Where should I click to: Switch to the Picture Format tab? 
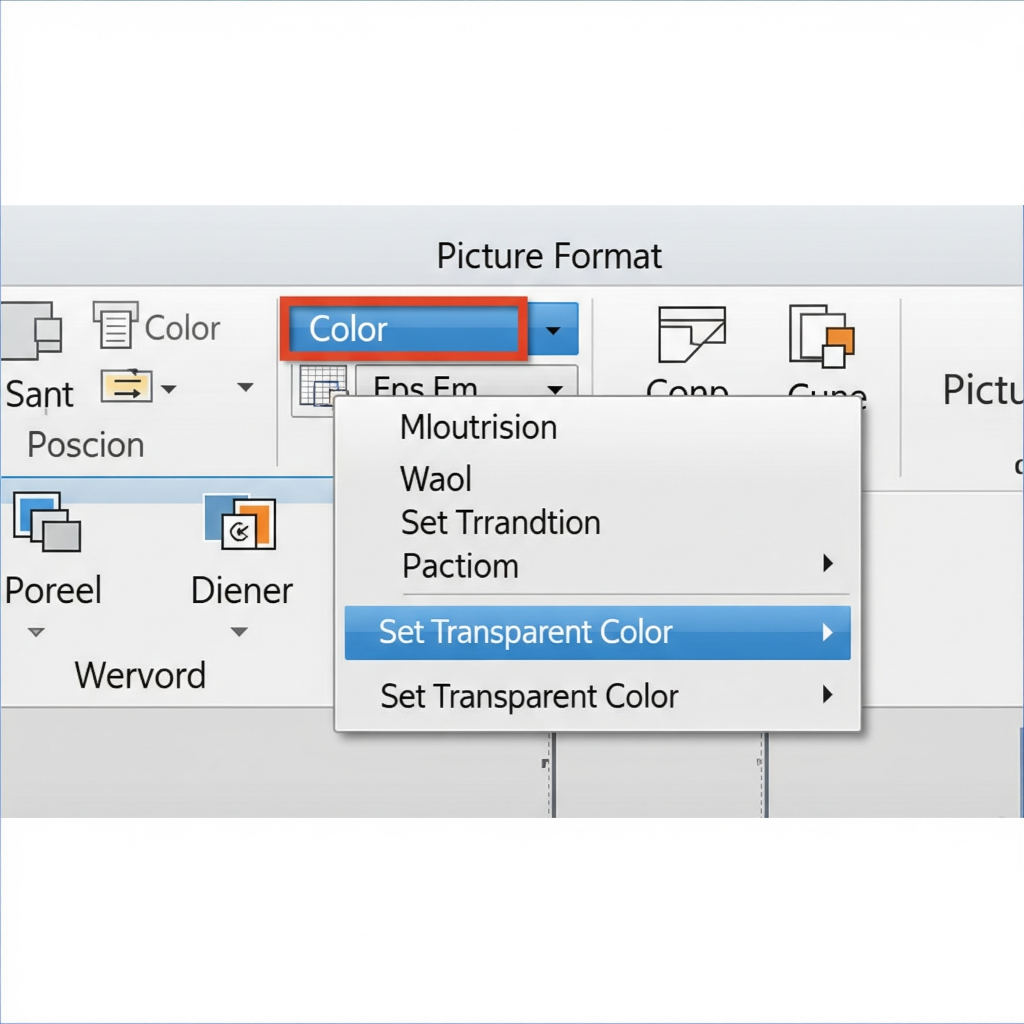549,256
